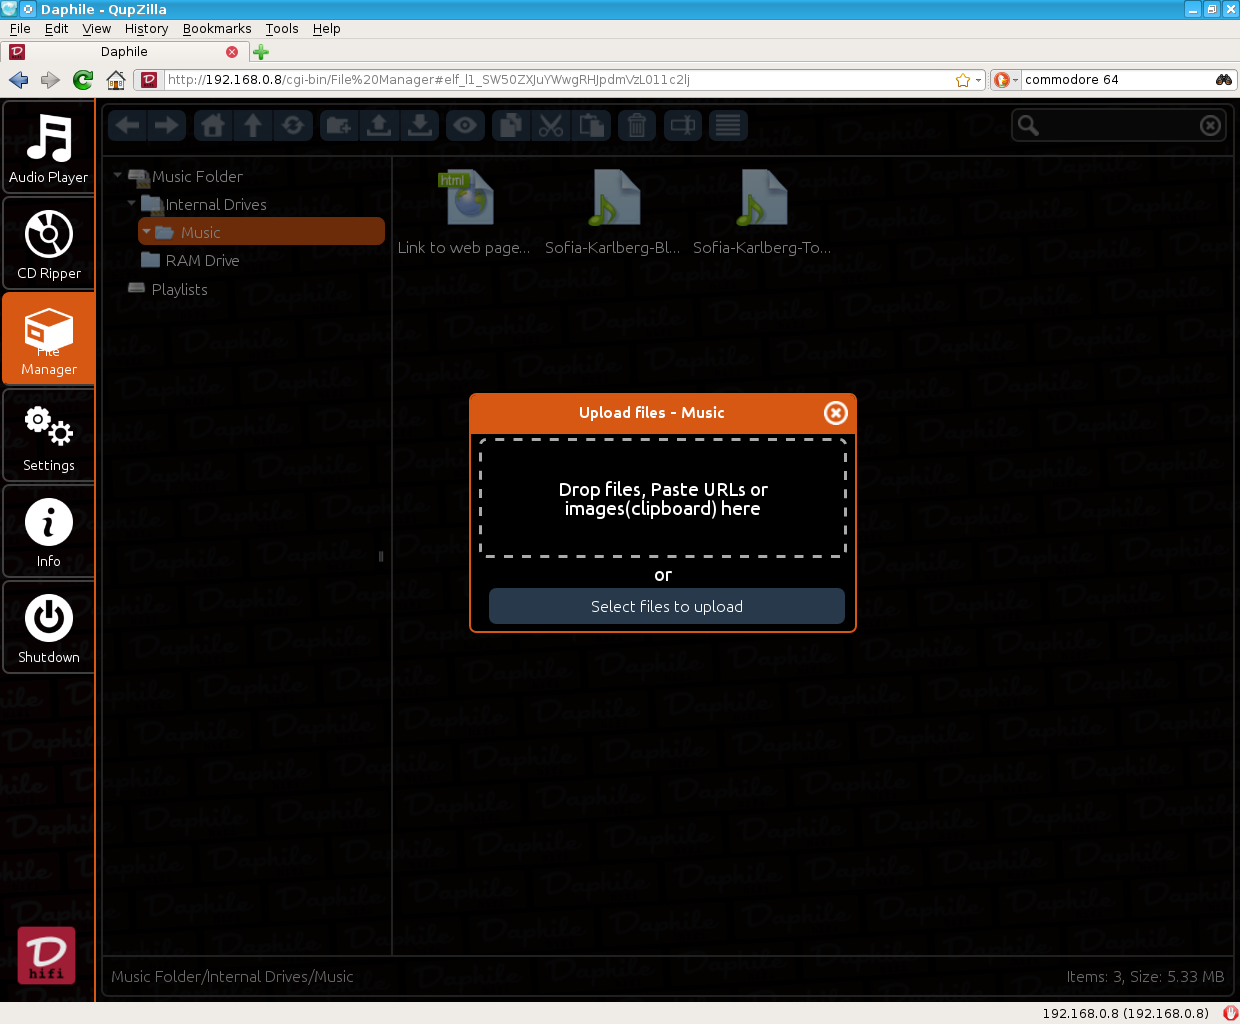The height and width of the screenshot is (1024, 1240).
Task: Reload the file manager folder
Action: click(x=293, y=125)
